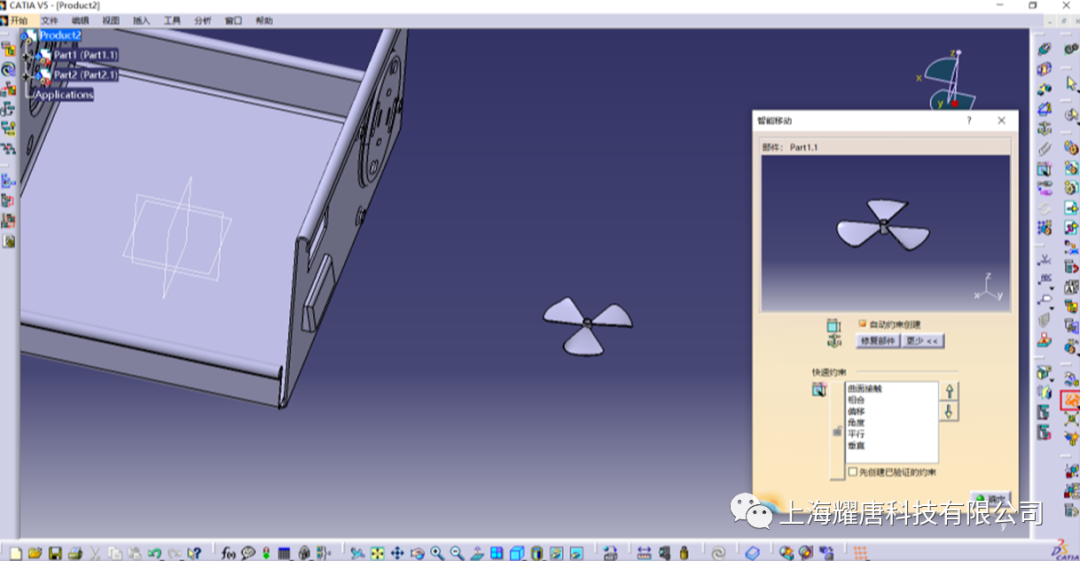
Task: Click the Fit All In view icon
Action: tap(377, 553)
